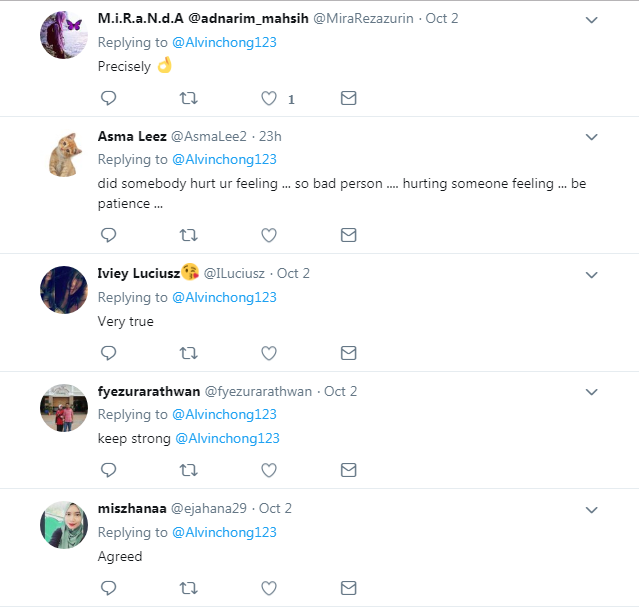This screenshot has height=607, width=639.
Task: Open @Alvinchong123 mention in "keep strong" tweet
Action: (227, 438)
